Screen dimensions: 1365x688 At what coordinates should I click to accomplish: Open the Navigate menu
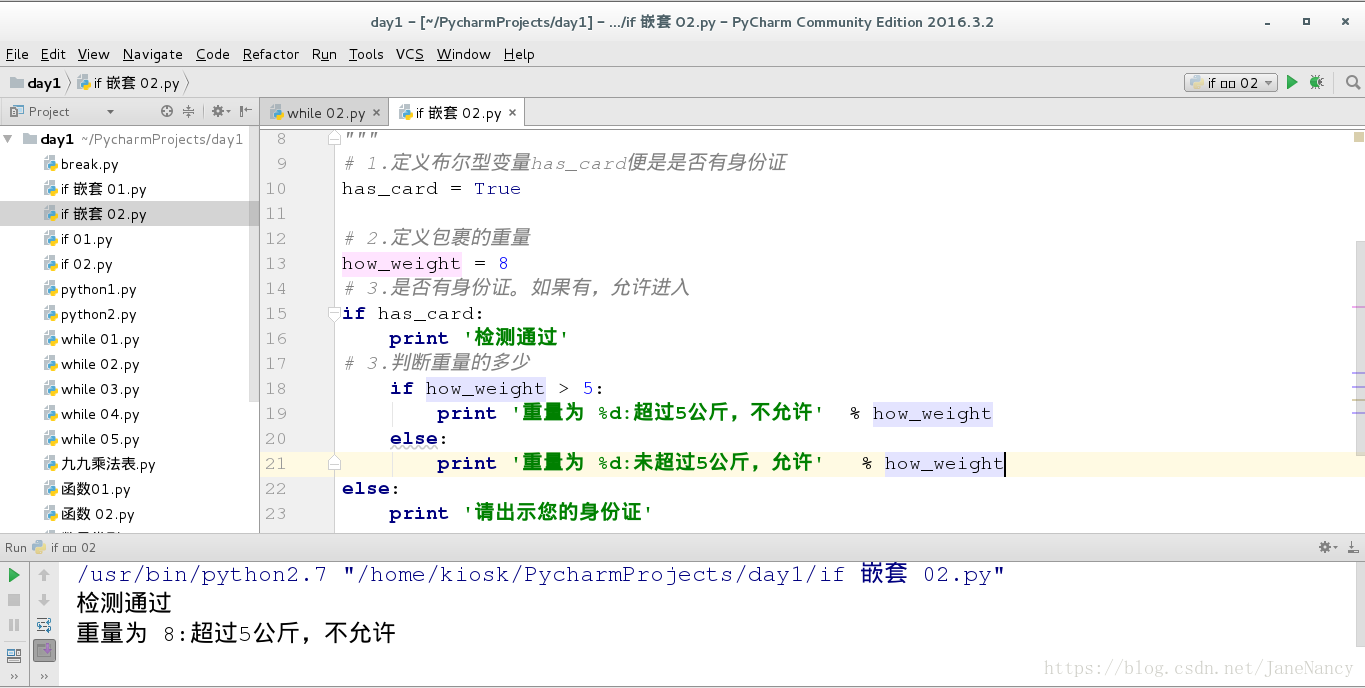click(153, 54)
